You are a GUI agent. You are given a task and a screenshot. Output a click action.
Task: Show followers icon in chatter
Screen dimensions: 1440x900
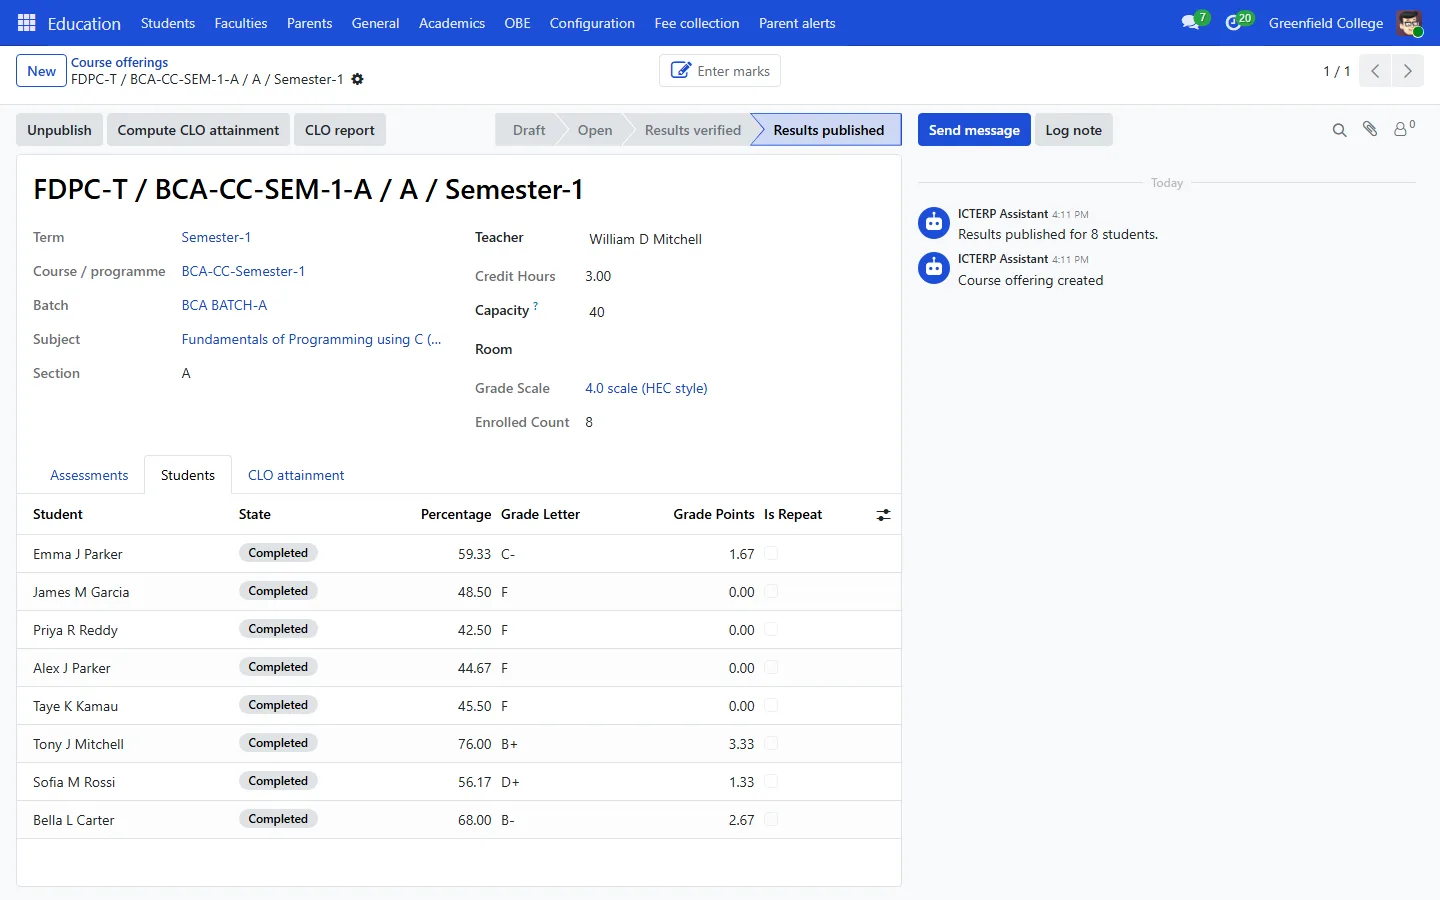(1404, 129)
